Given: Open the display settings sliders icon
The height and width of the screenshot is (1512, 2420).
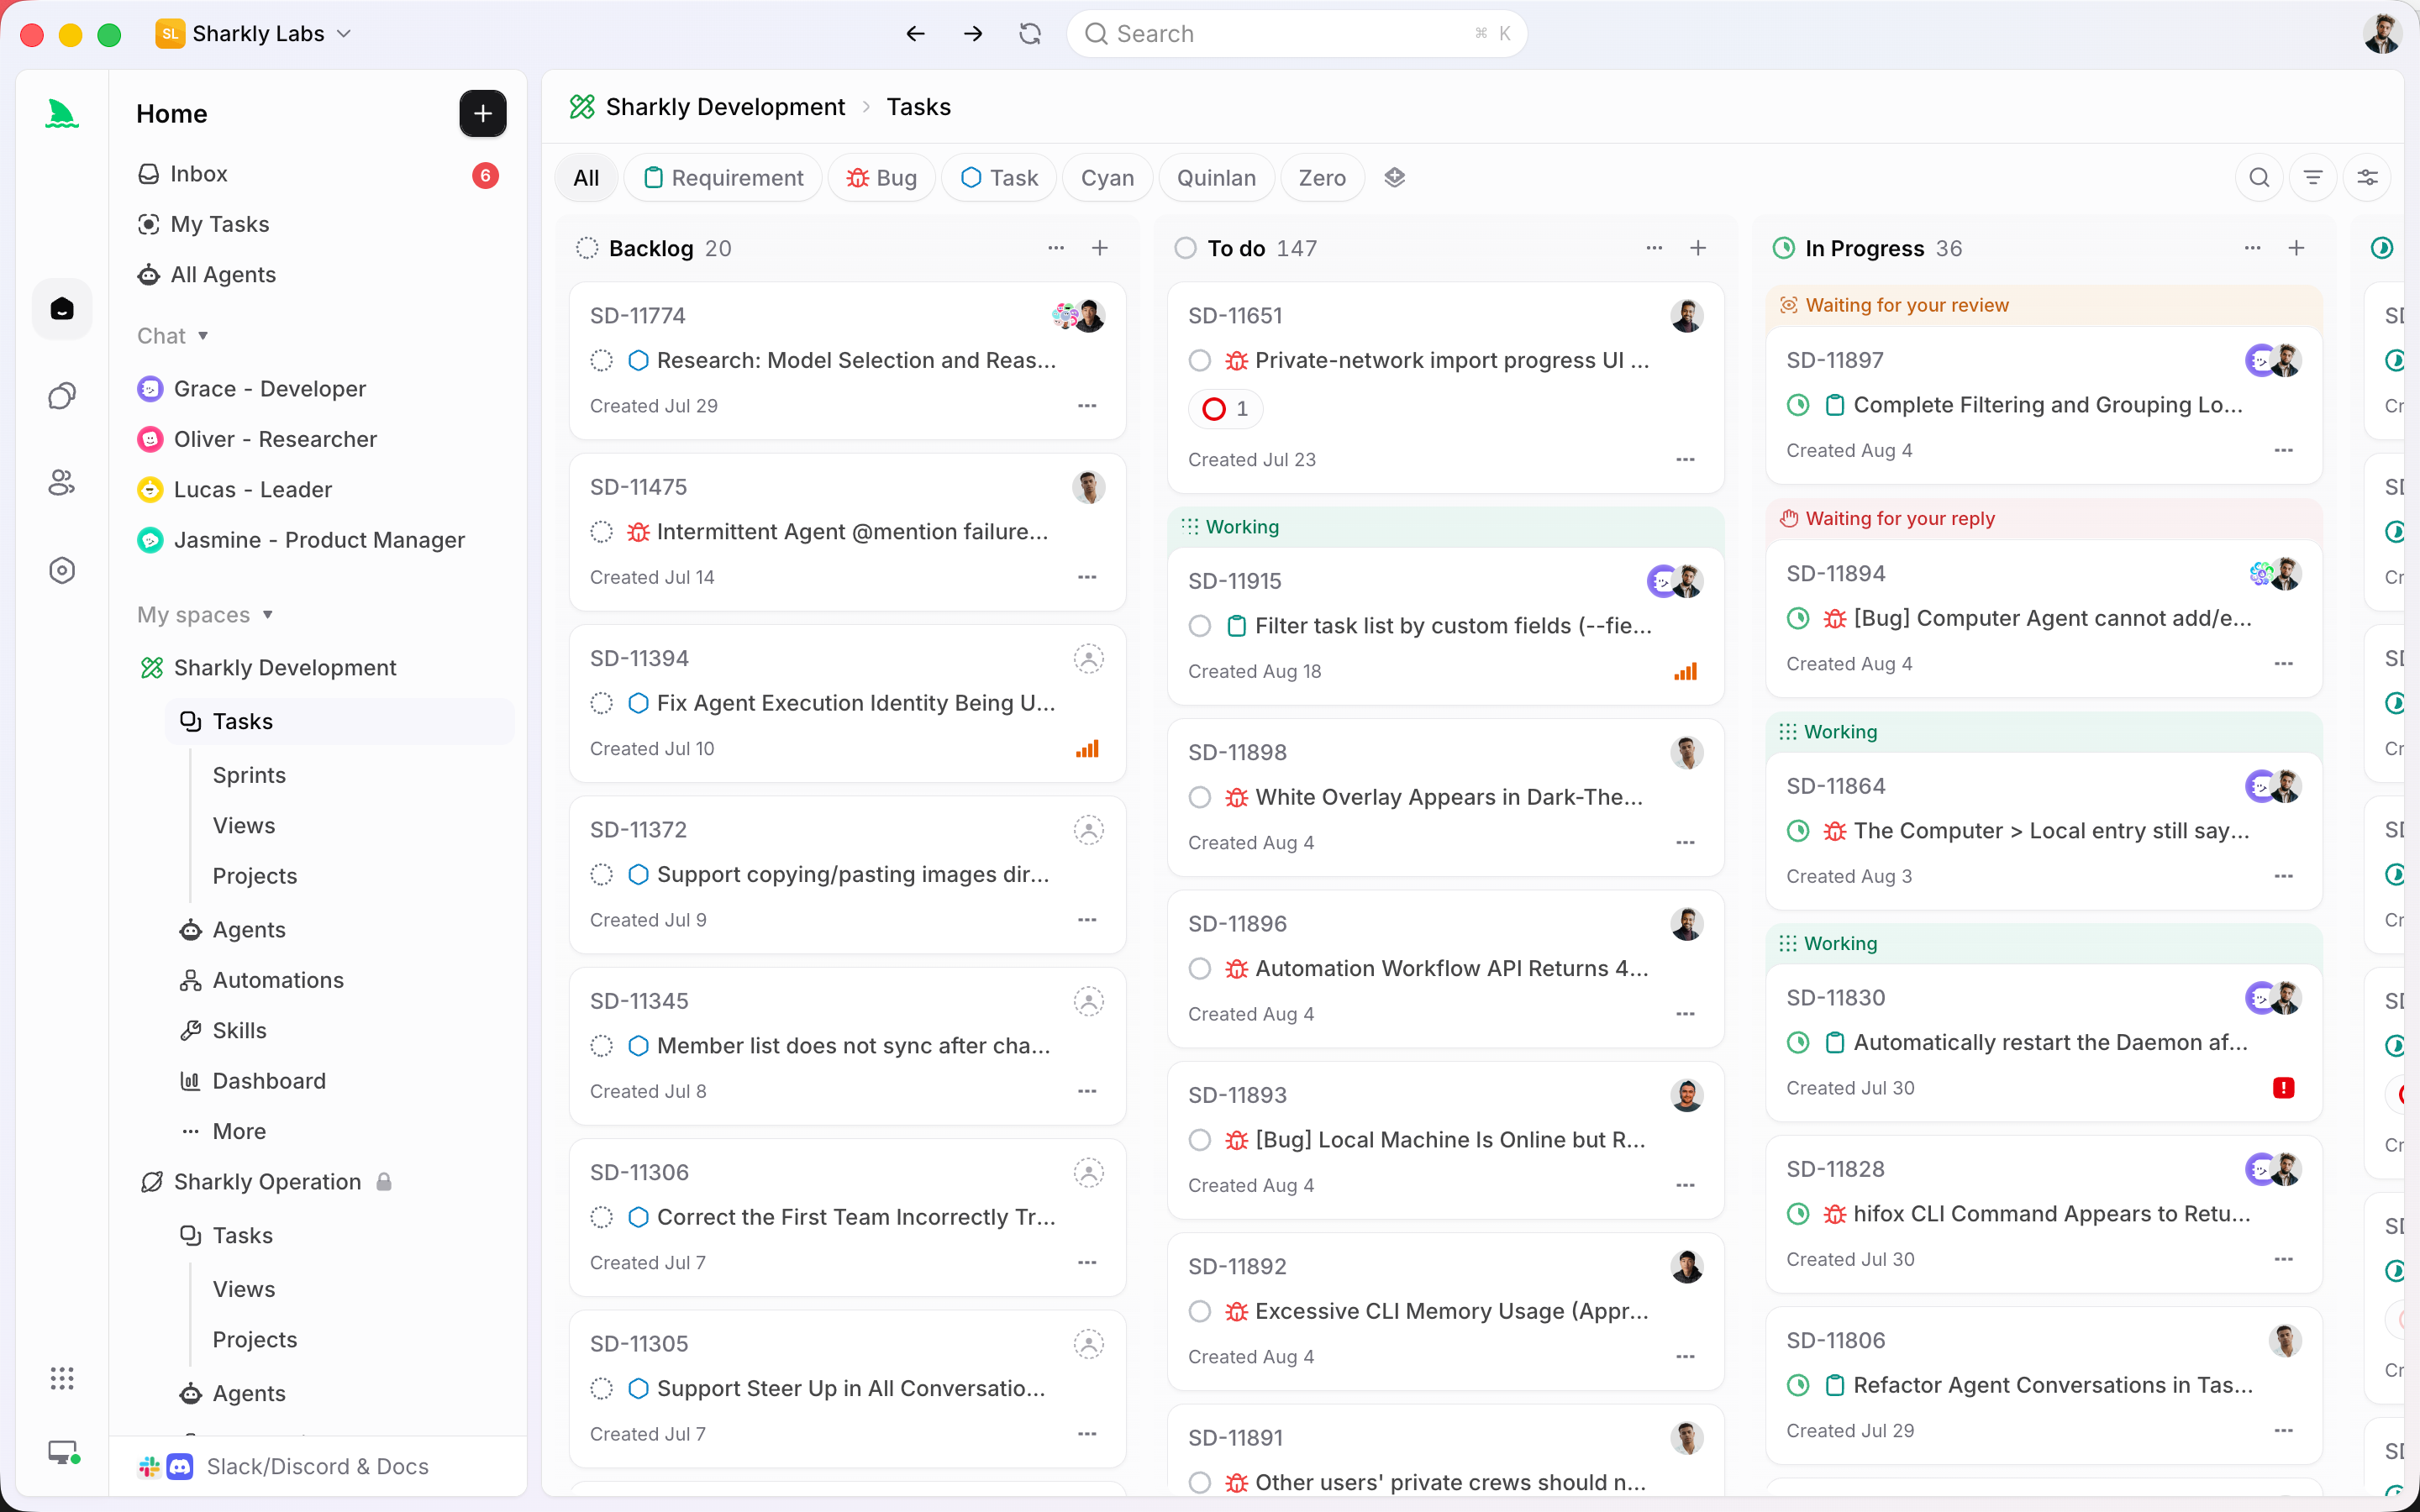Looking at the screenshot, I should [2367, 177].
